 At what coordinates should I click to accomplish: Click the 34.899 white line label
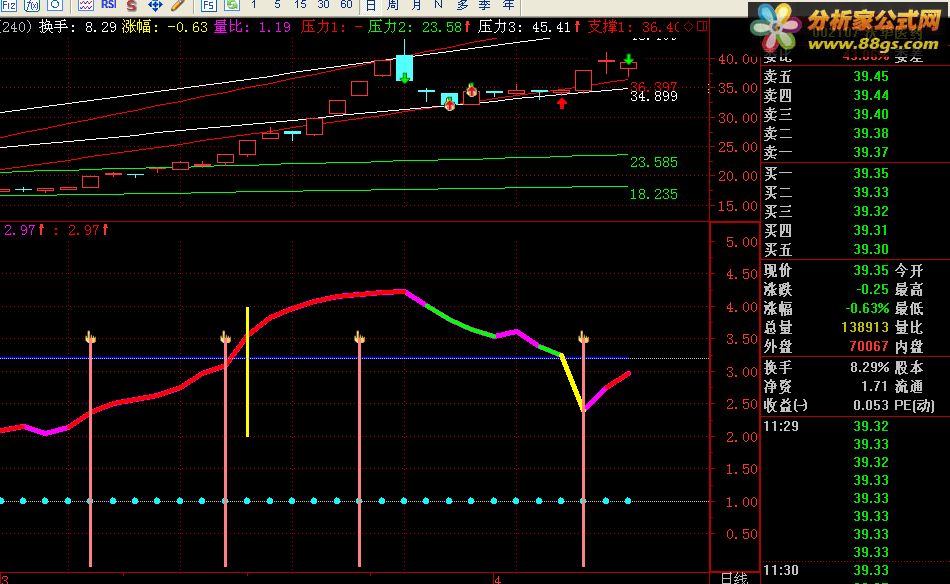[654, 96]
